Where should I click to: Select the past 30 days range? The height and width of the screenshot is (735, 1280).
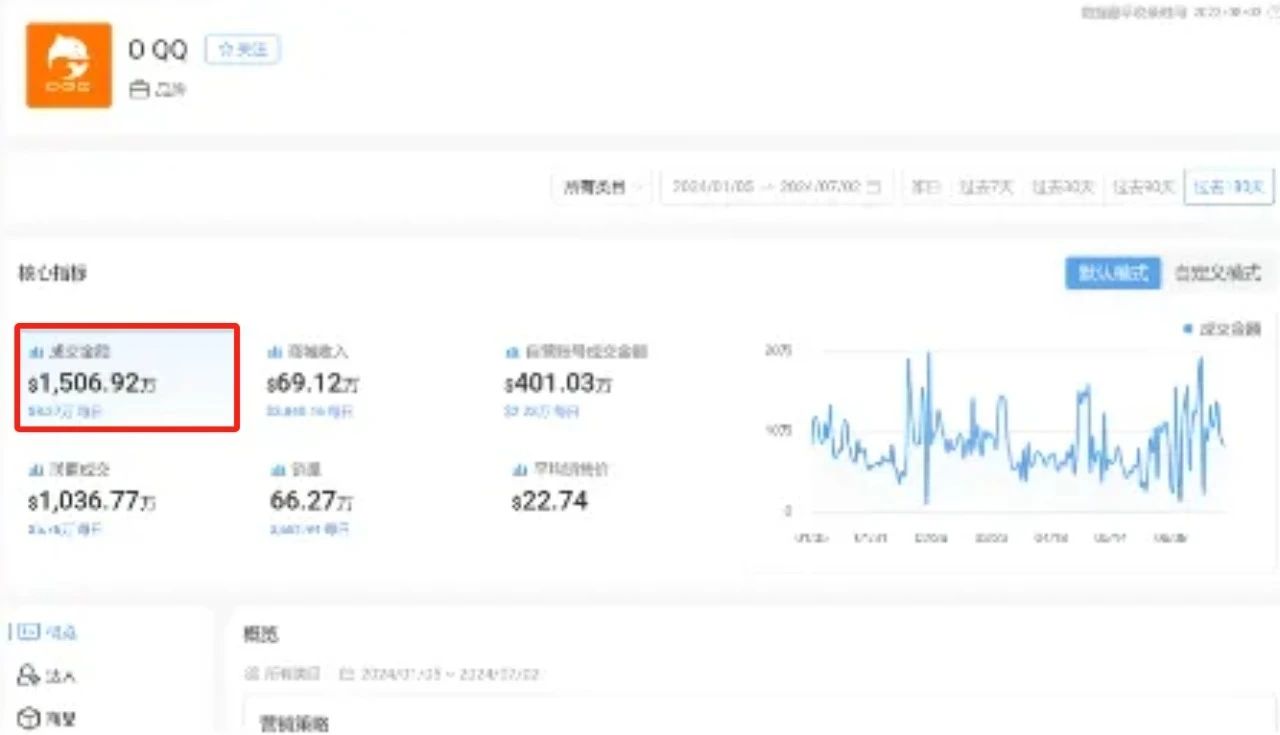(1063, 187)
